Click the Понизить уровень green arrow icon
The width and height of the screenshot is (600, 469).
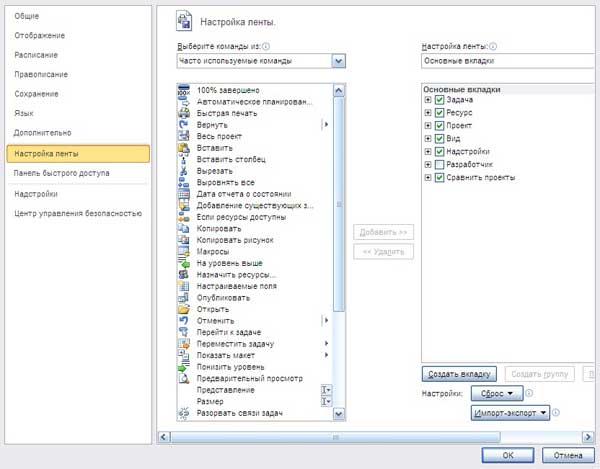[184, 367]
